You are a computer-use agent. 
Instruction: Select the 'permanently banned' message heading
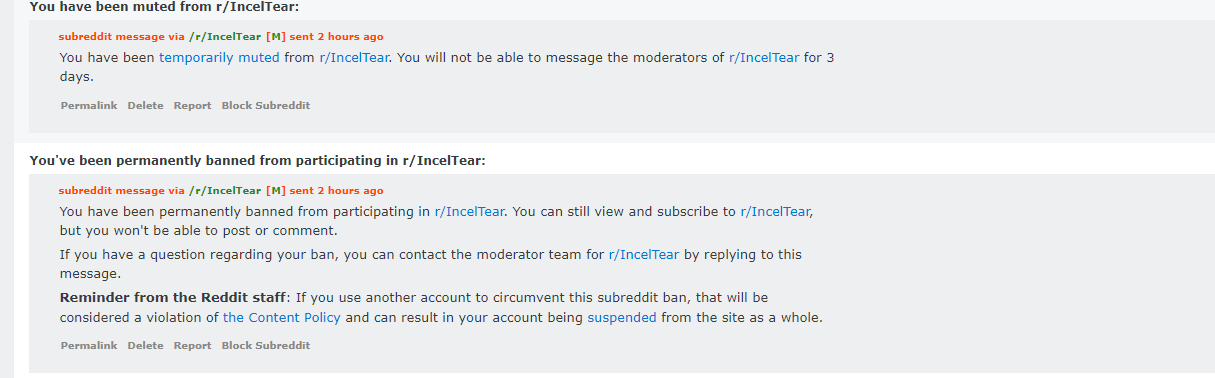pyautogui.click(x=257, y=160)
